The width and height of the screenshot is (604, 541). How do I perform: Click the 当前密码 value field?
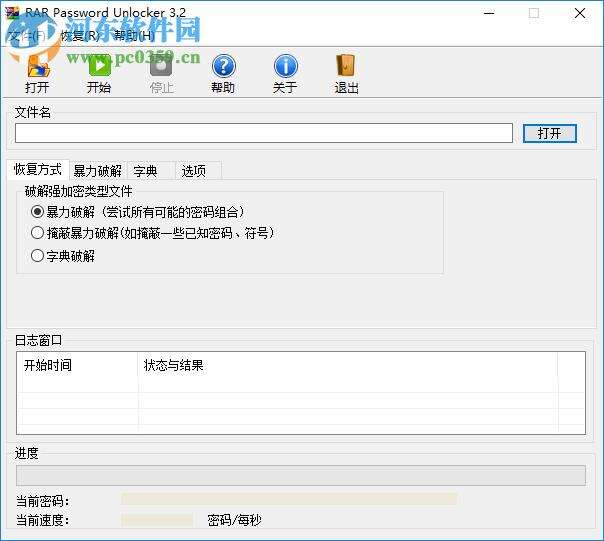click(289, 499)
